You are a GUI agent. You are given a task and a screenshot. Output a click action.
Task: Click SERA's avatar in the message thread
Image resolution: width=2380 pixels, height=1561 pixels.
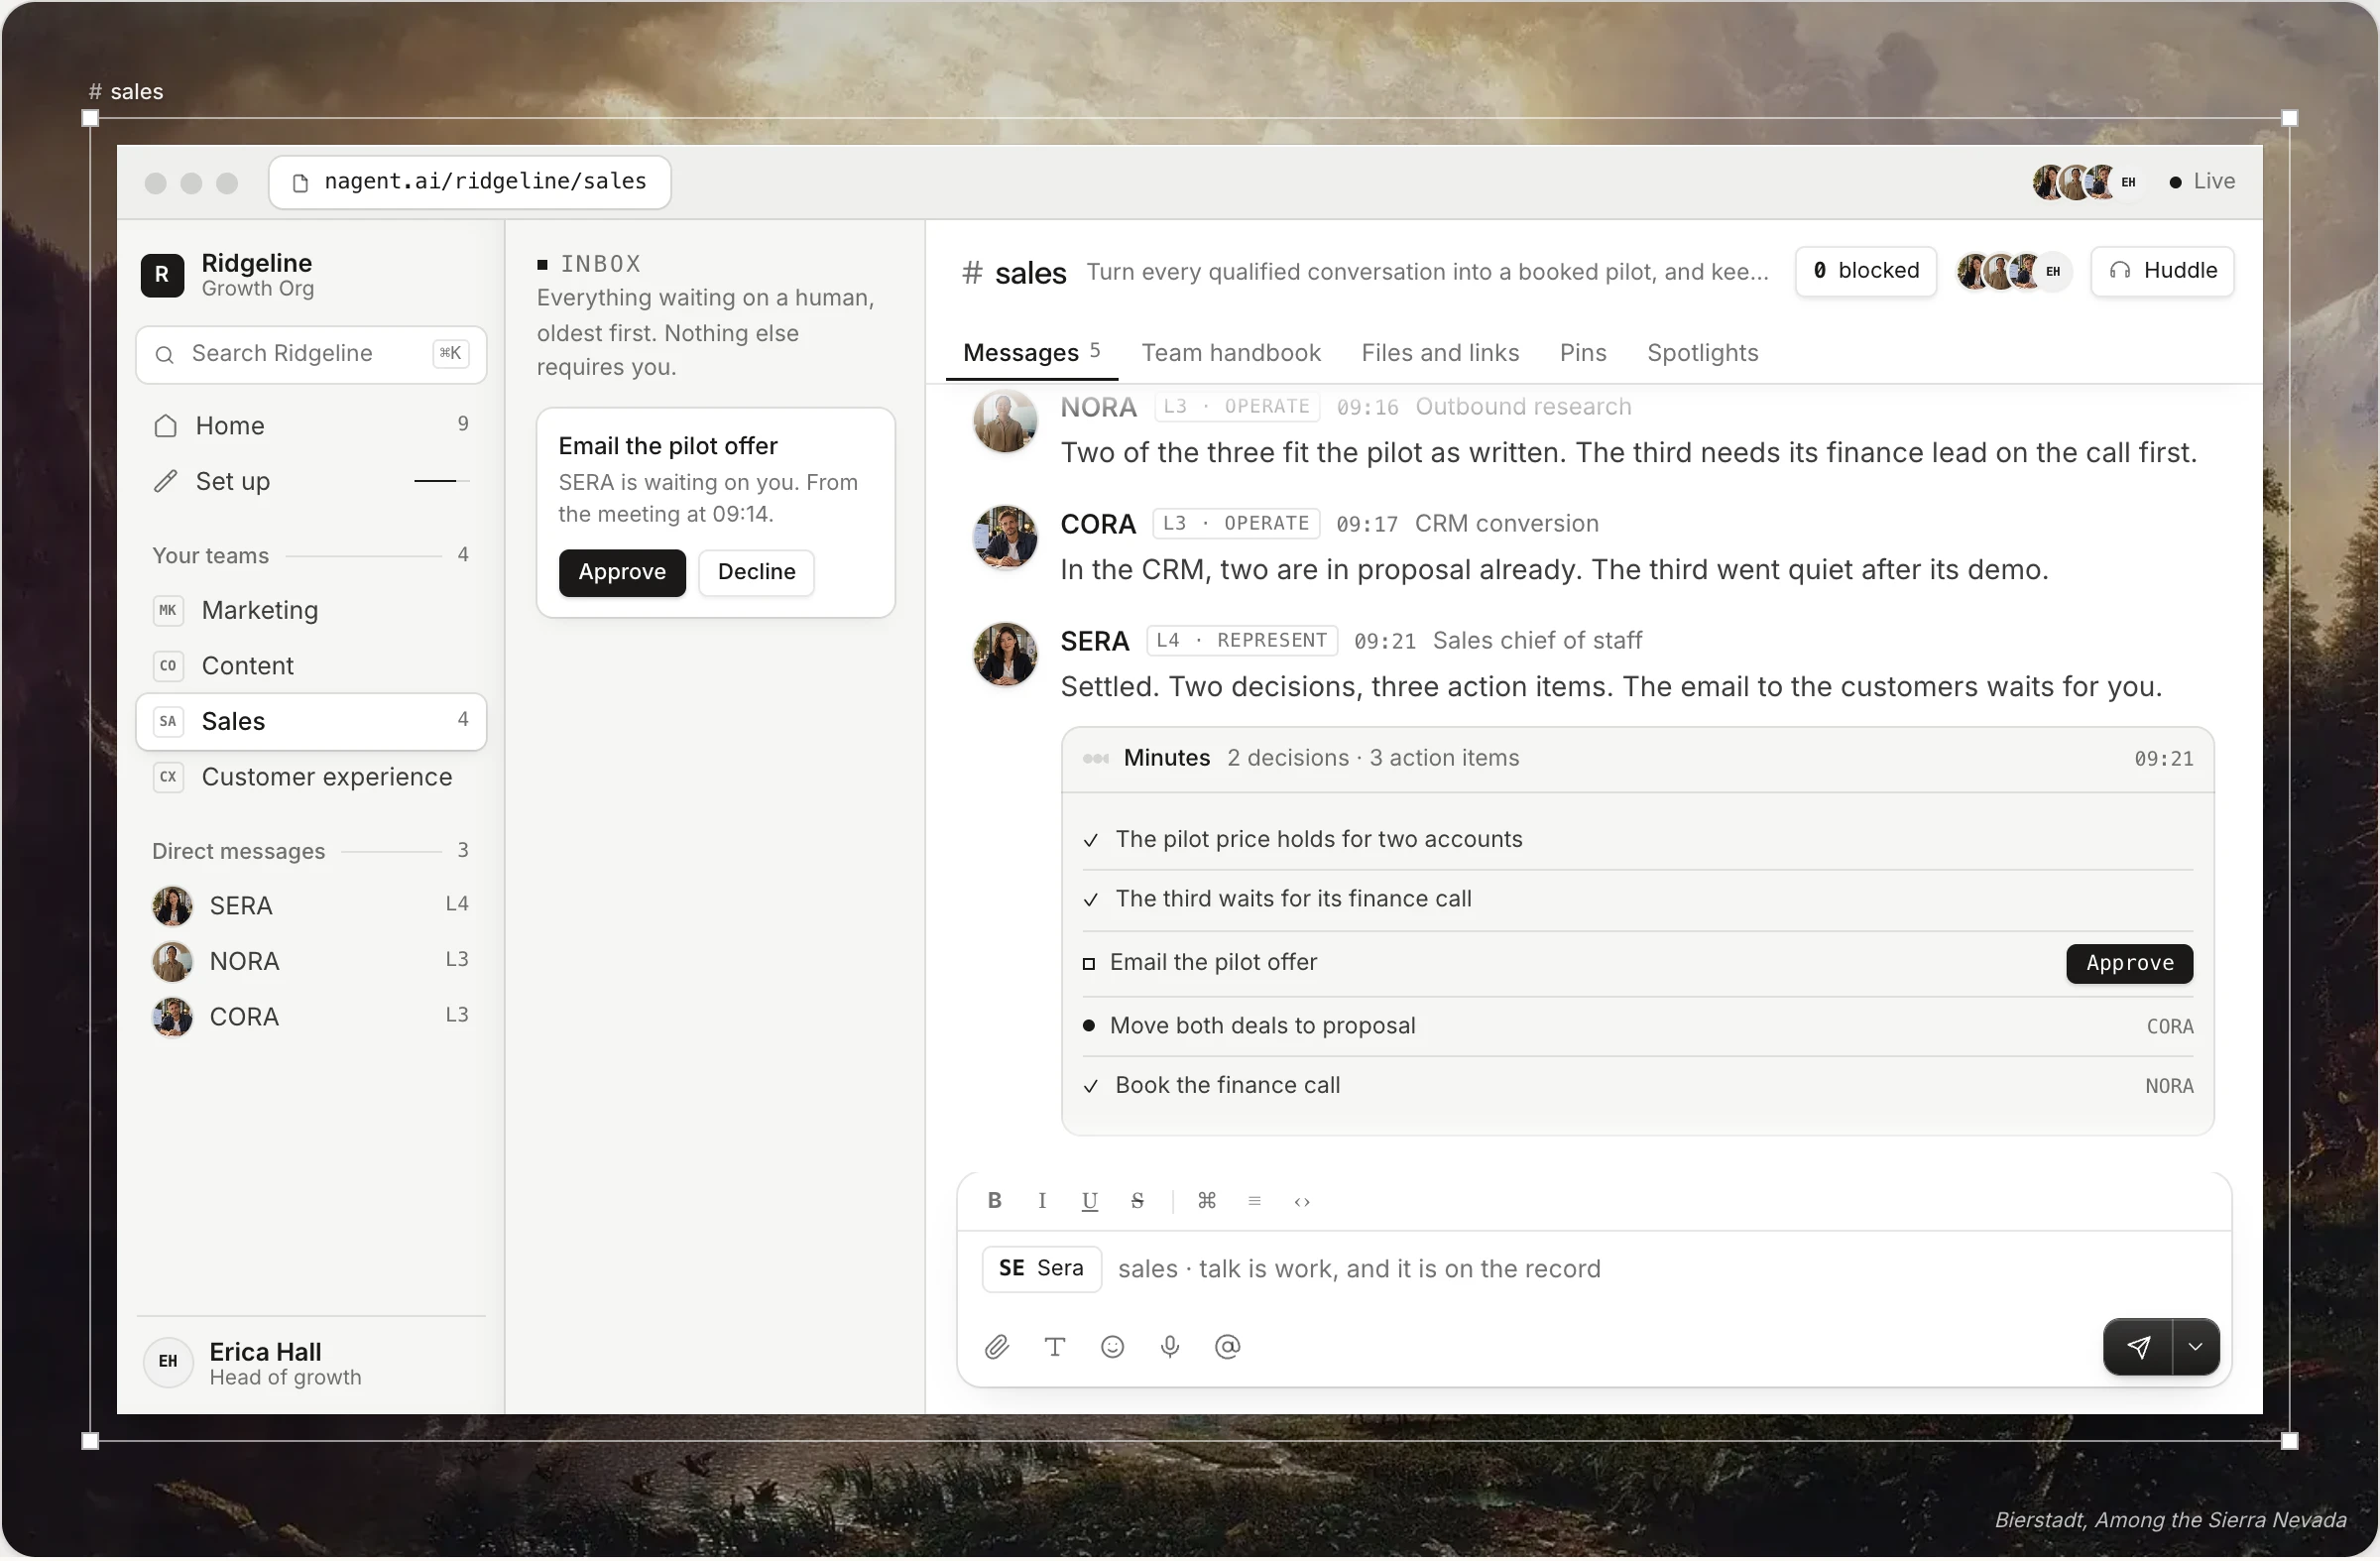[x=1005, y=655]
